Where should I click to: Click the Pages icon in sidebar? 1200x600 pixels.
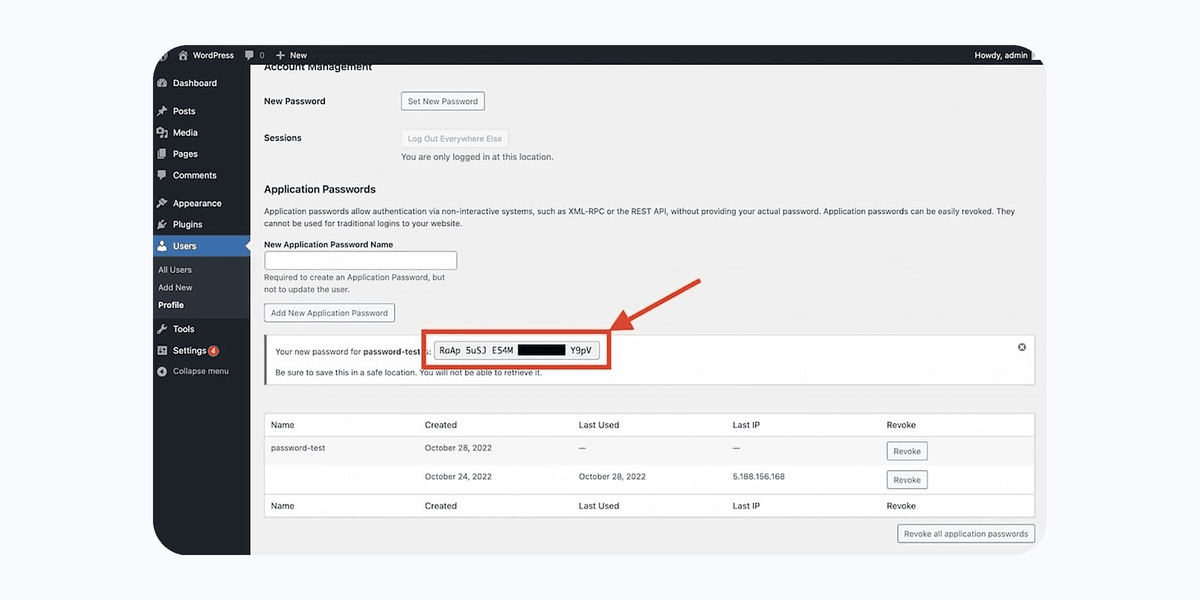pos(162,154)
